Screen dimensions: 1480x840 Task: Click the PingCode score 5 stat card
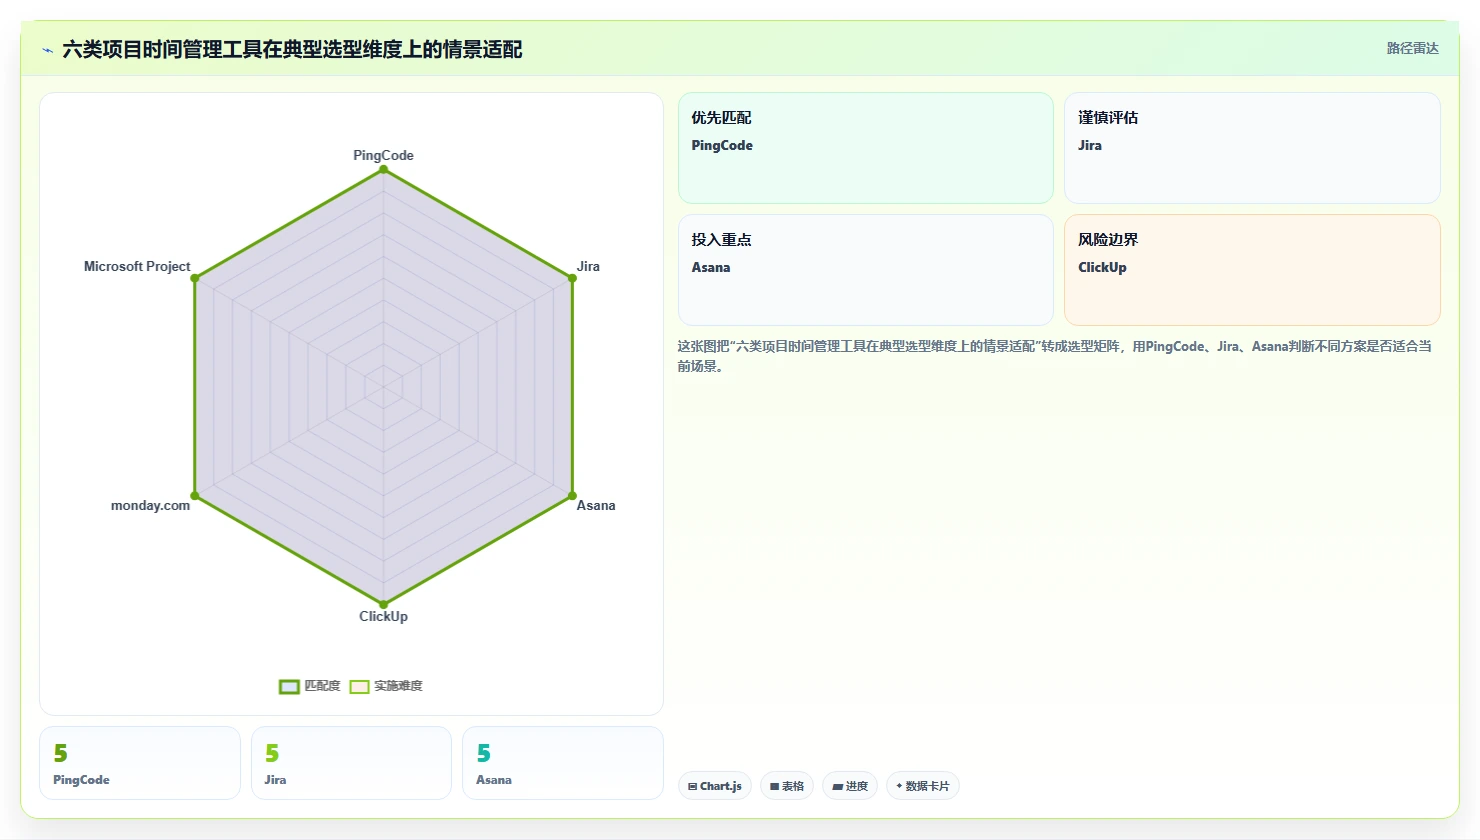[x=140, y=763]
